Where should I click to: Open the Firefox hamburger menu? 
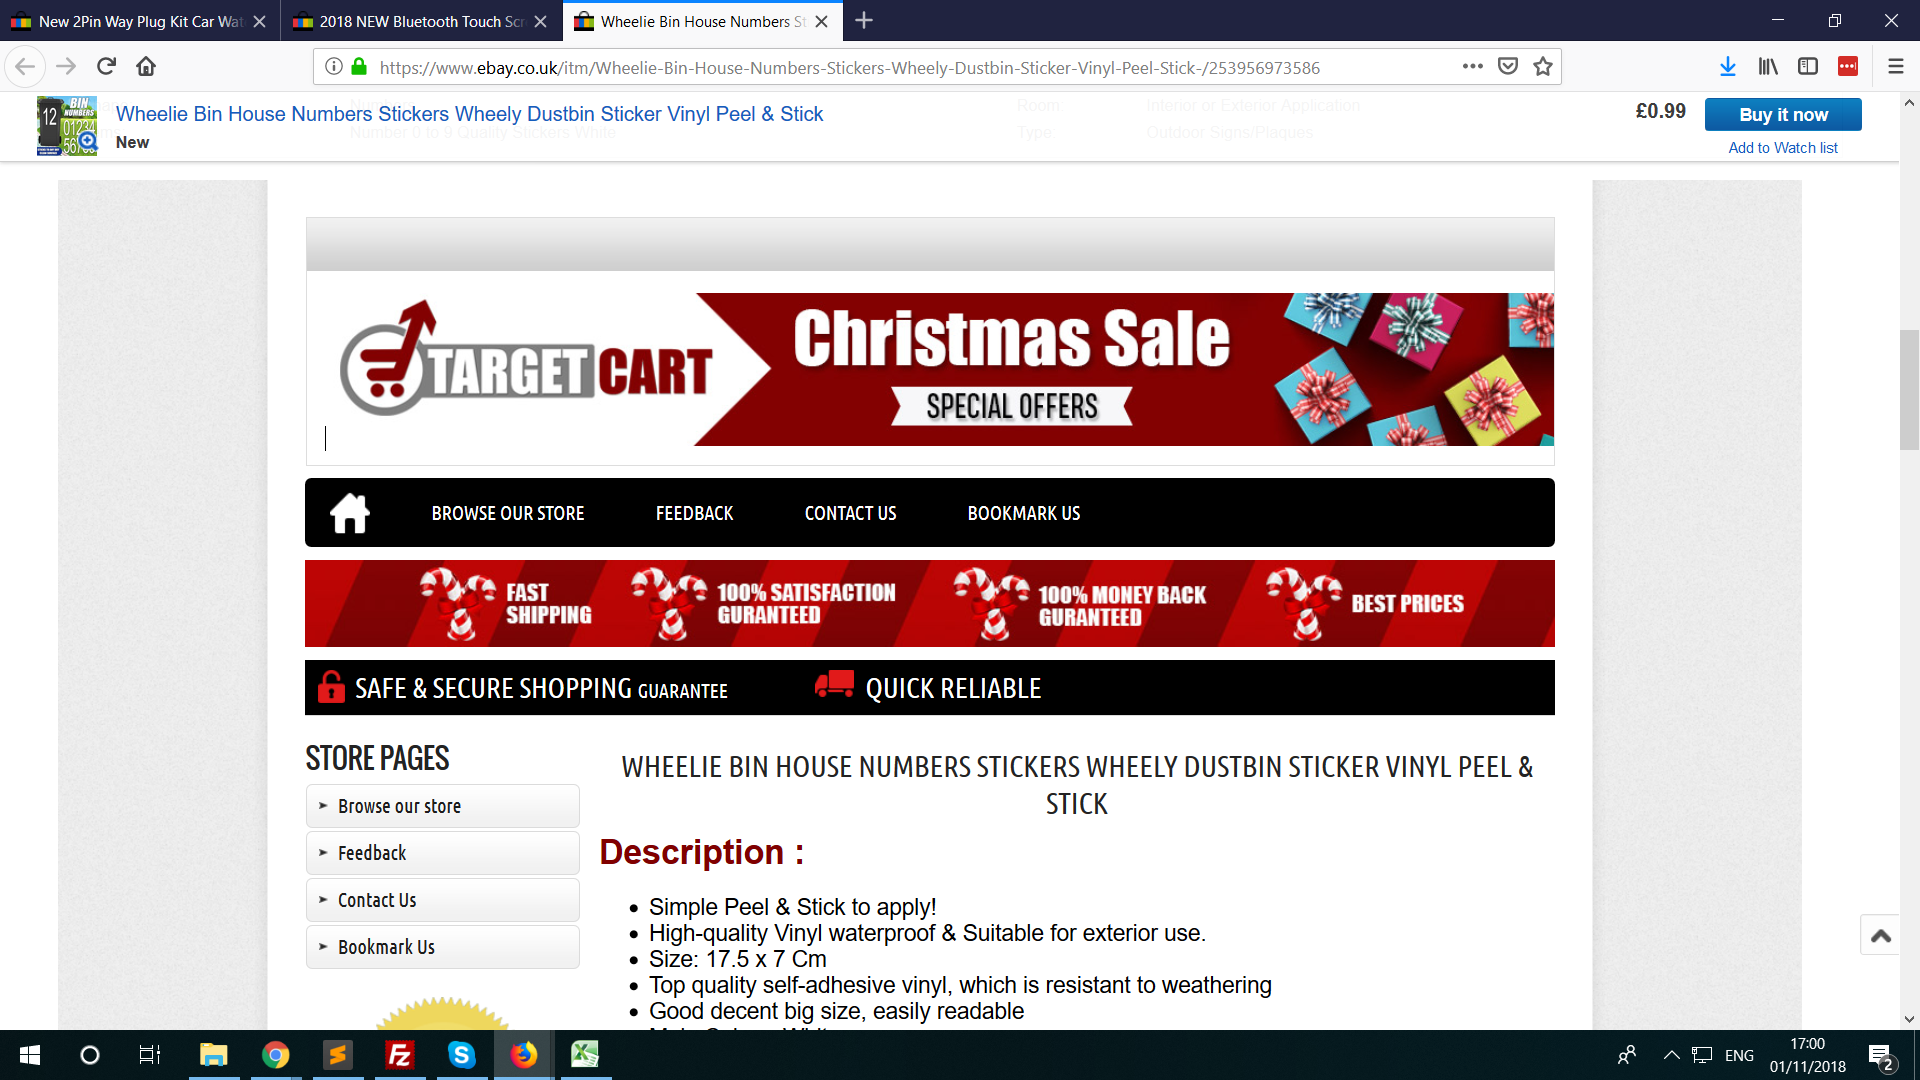point(1895,67)
